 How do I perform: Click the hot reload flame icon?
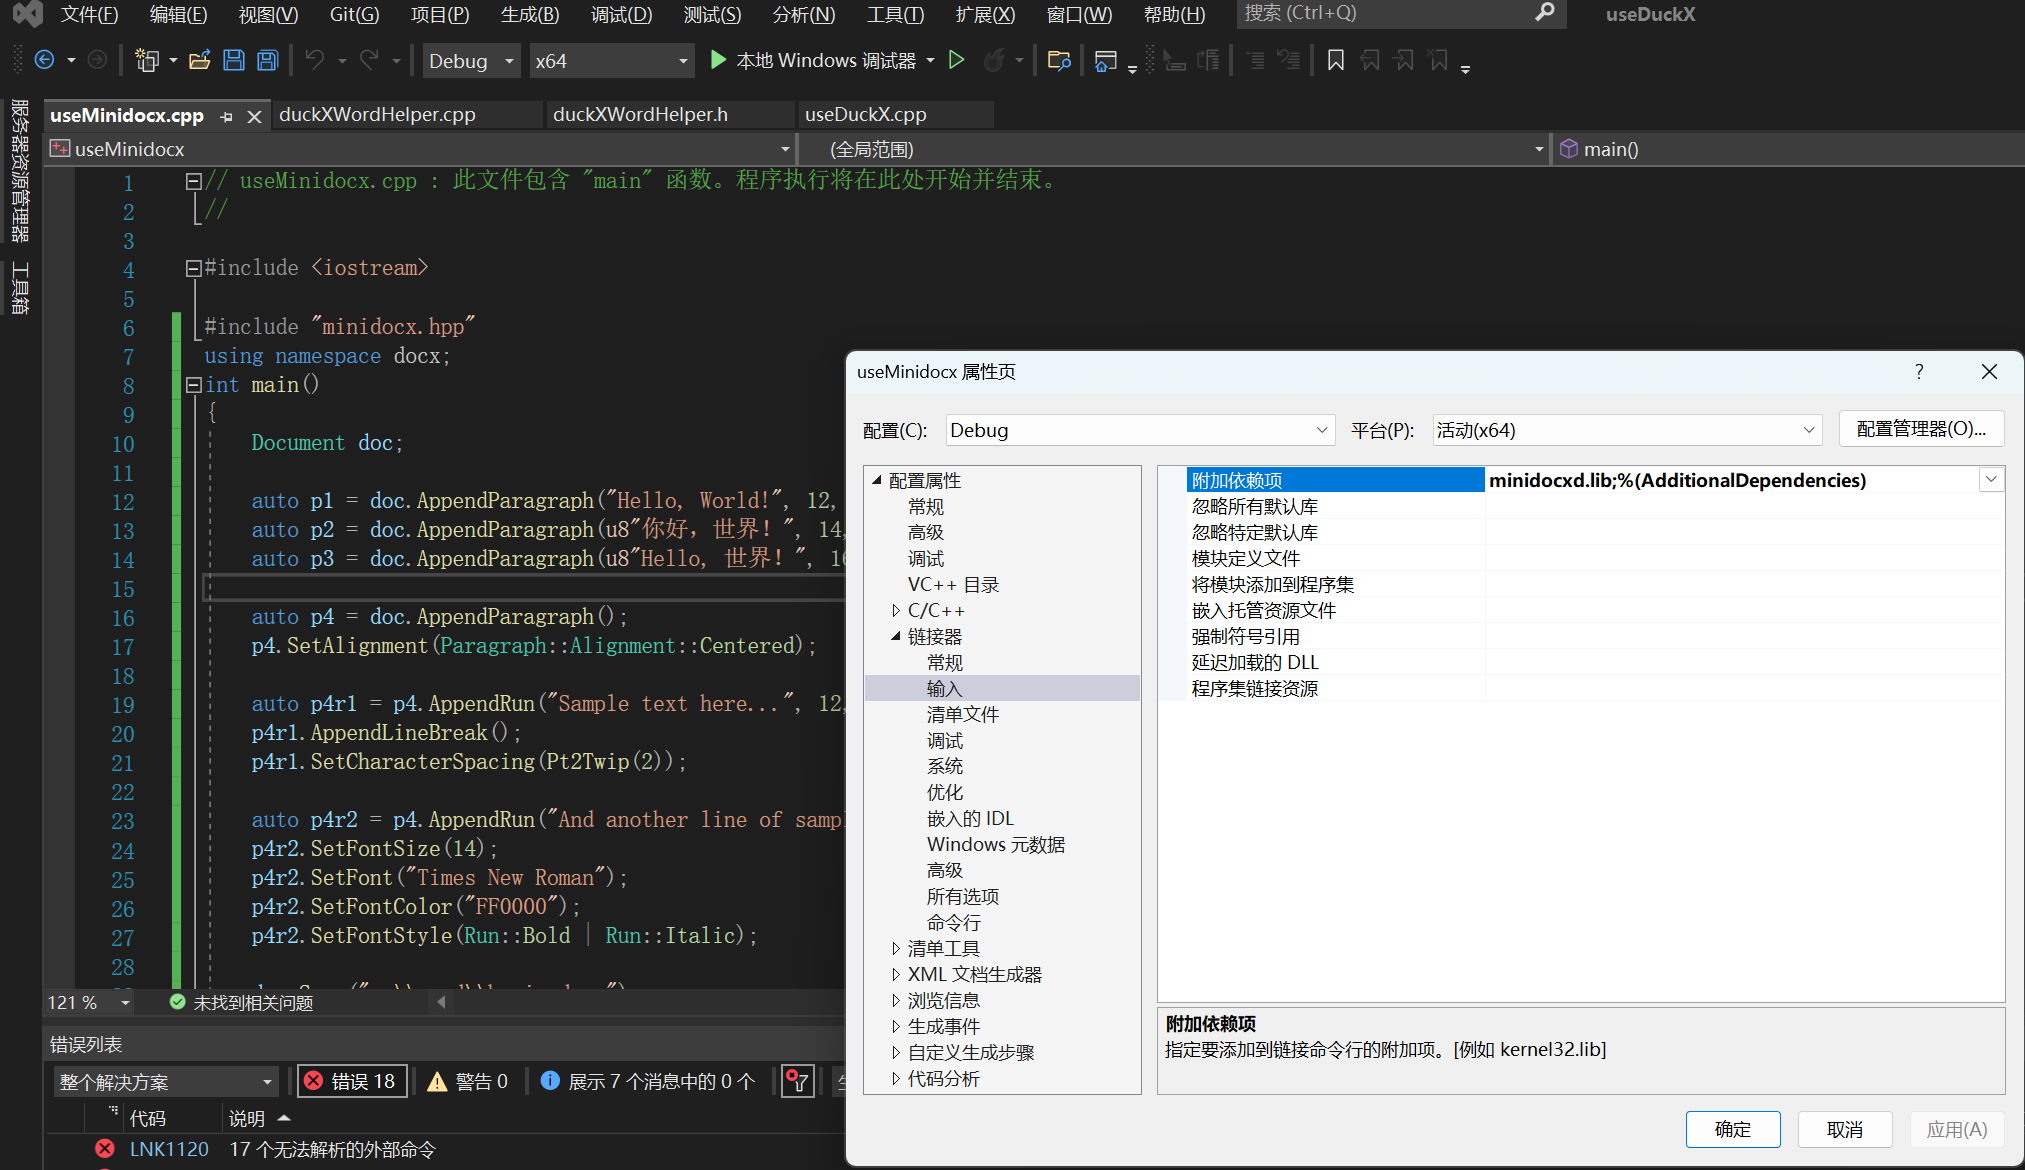coord(993,60)
